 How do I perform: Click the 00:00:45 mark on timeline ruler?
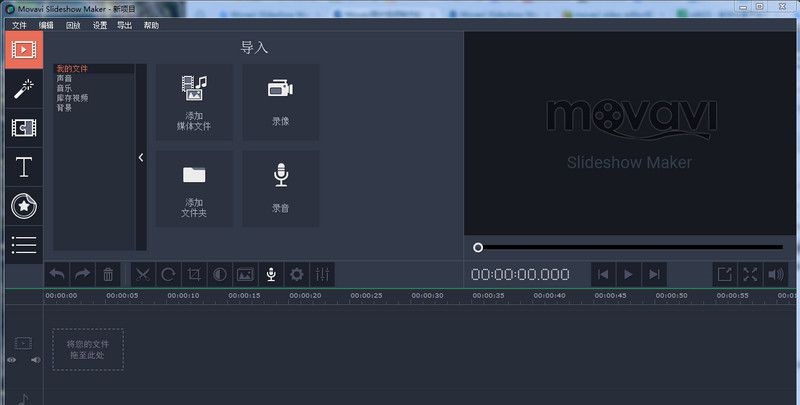(610, 295)
